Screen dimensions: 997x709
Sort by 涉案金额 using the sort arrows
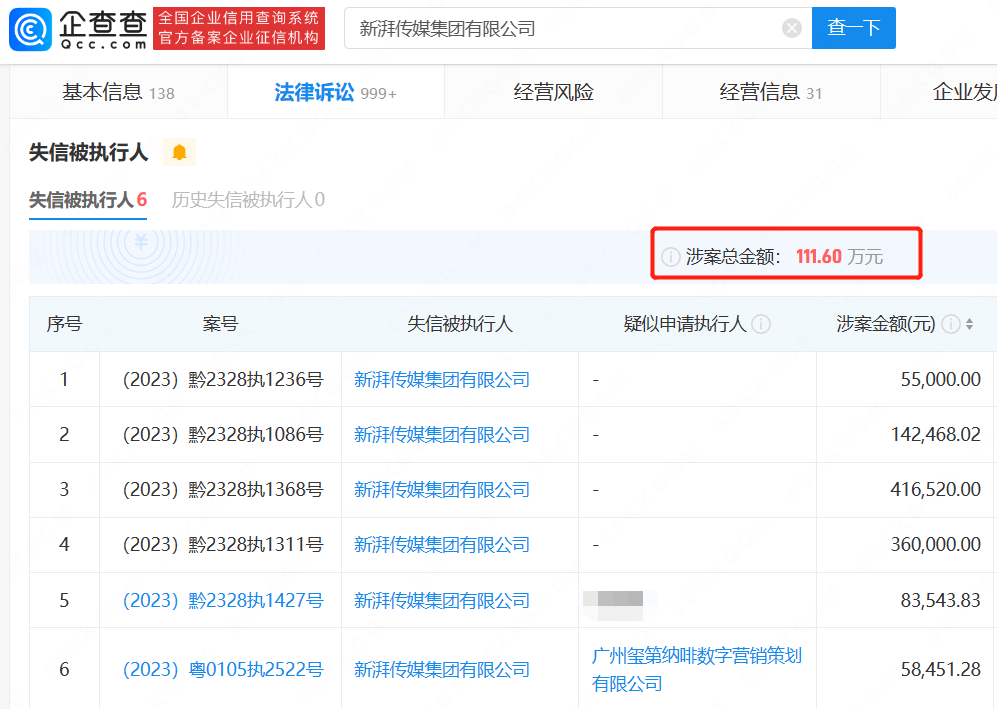point(969,324)
